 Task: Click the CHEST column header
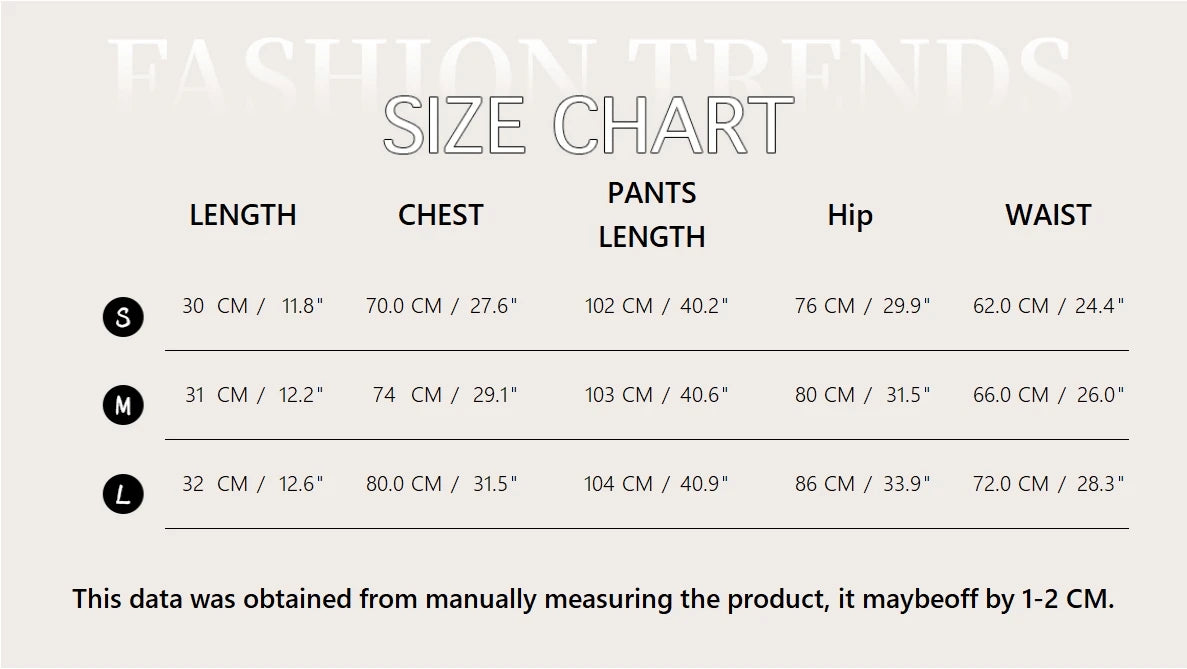pos(441,215)
